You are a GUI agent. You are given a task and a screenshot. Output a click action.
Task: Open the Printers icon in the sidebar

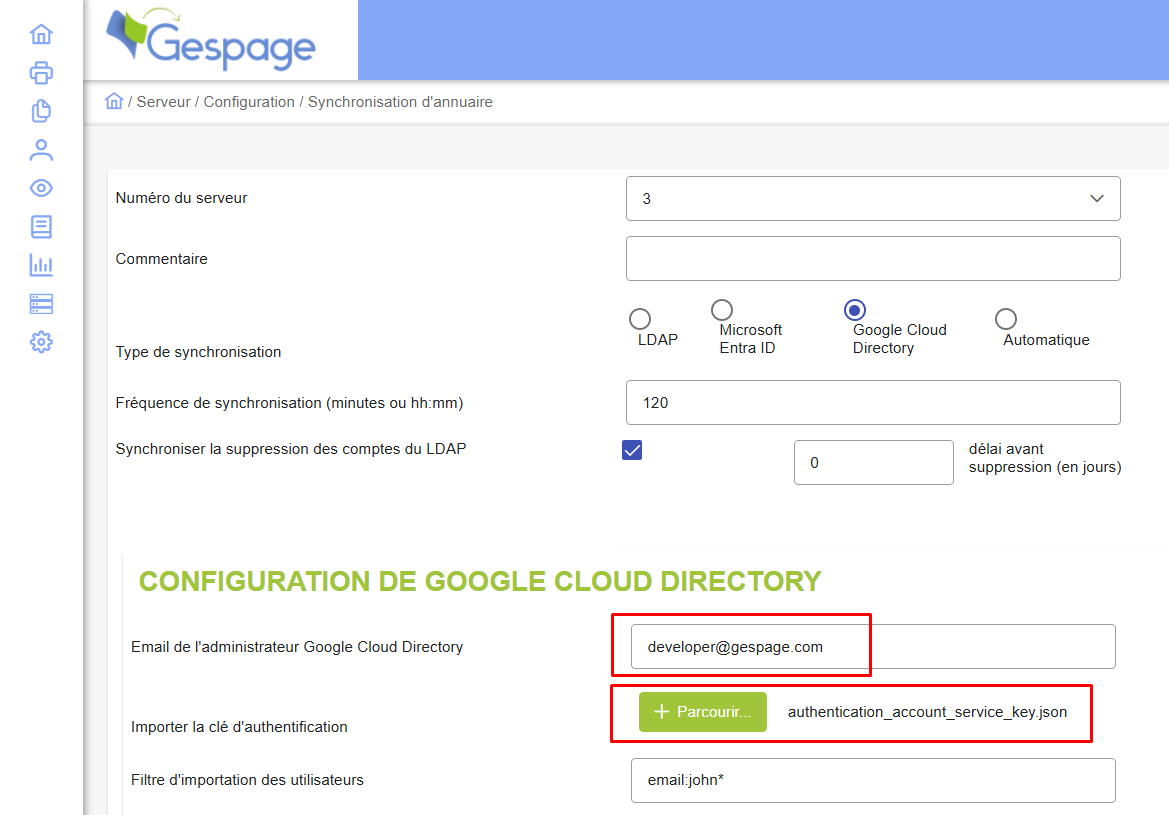point(41,73)
